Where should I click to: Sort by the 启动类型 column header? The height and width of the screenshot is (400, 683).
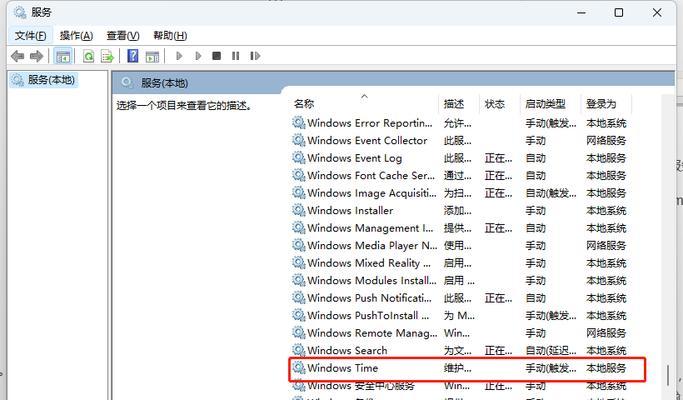coord(551,104)
